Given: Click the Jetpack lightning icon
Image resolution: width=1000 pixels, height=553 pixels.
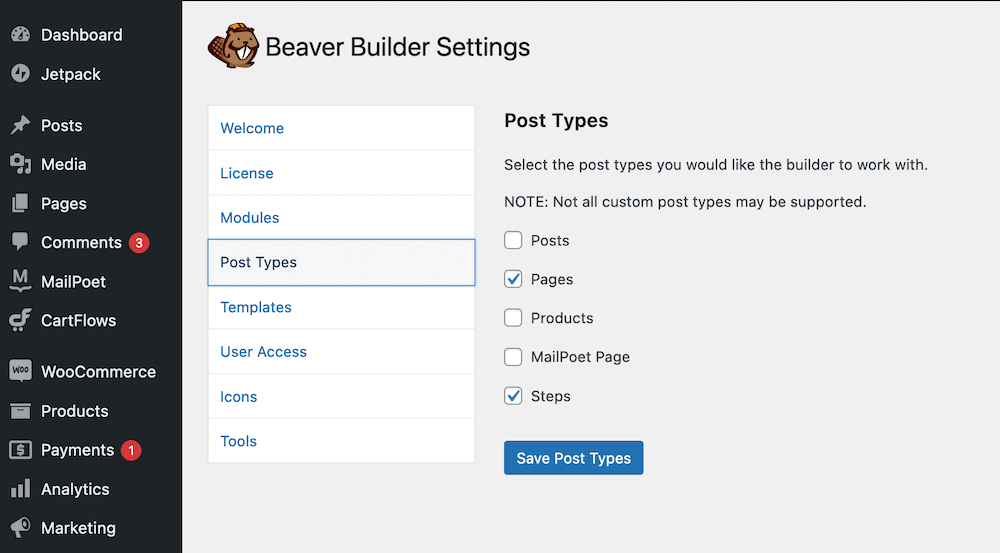Looking at the screenshot, I should point(20,74).
